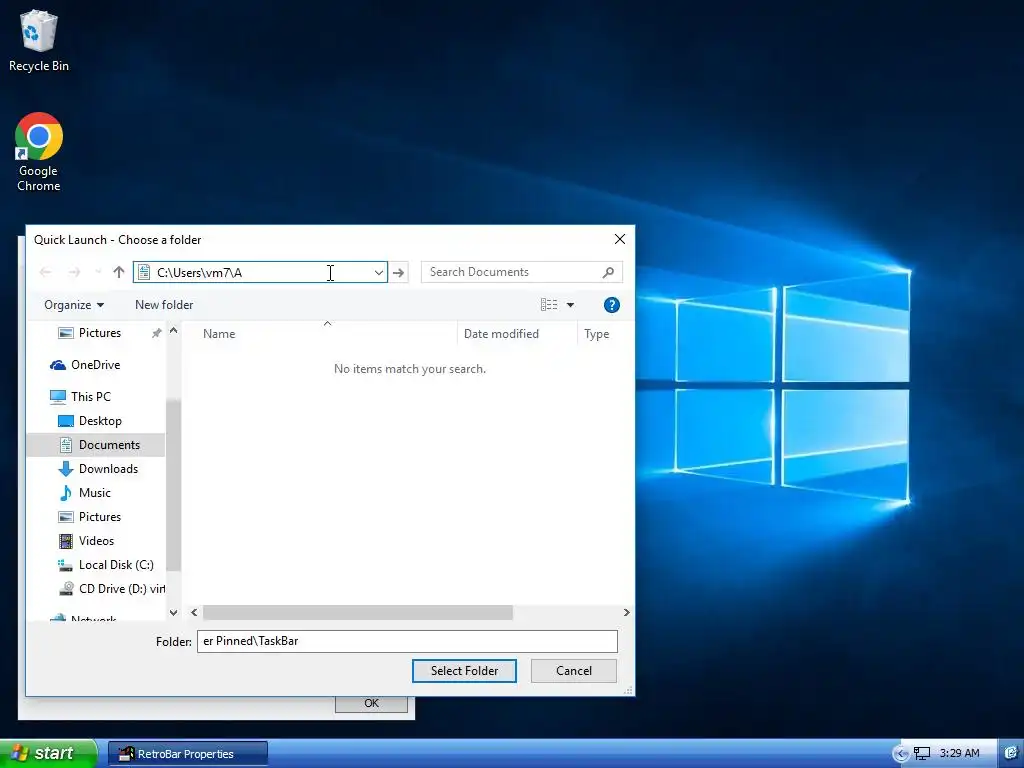Click the taskbar clock 3:29 AM
This screenshot has height=768, width=1024.
click(x=959, y=754)
